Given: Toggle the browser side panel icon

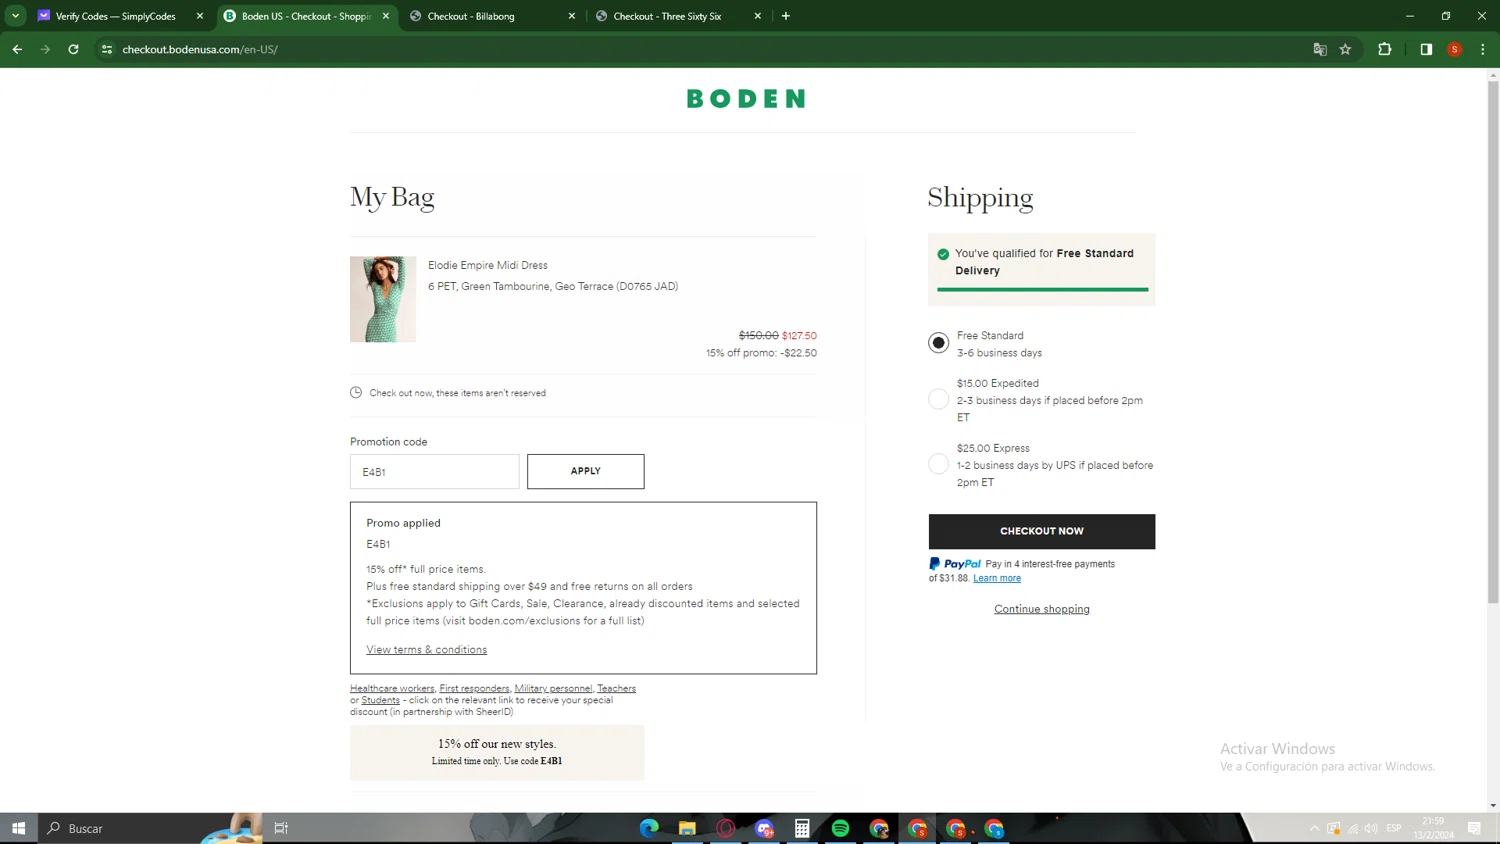Looking at the screenshot, I should click(x=1426, y=49).
